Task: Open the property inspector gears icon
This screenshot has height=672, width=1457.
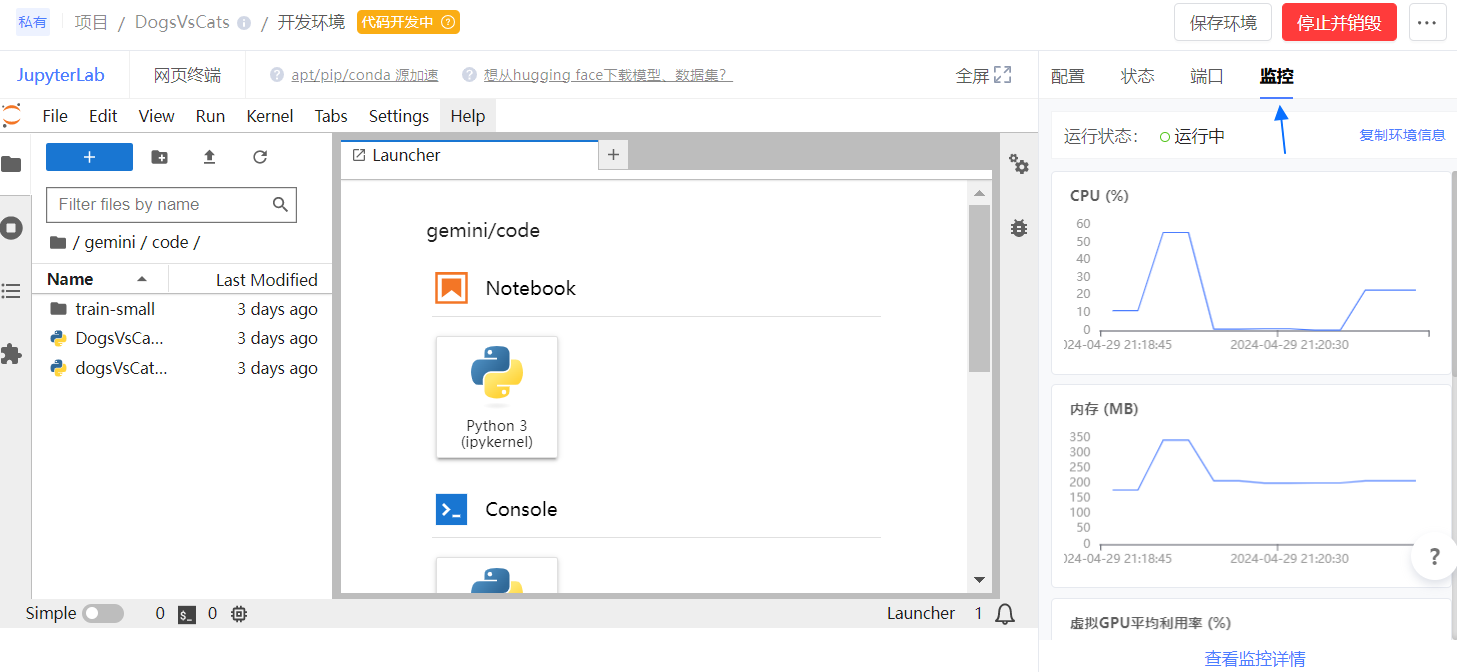Action: [x=1019, y=164]
